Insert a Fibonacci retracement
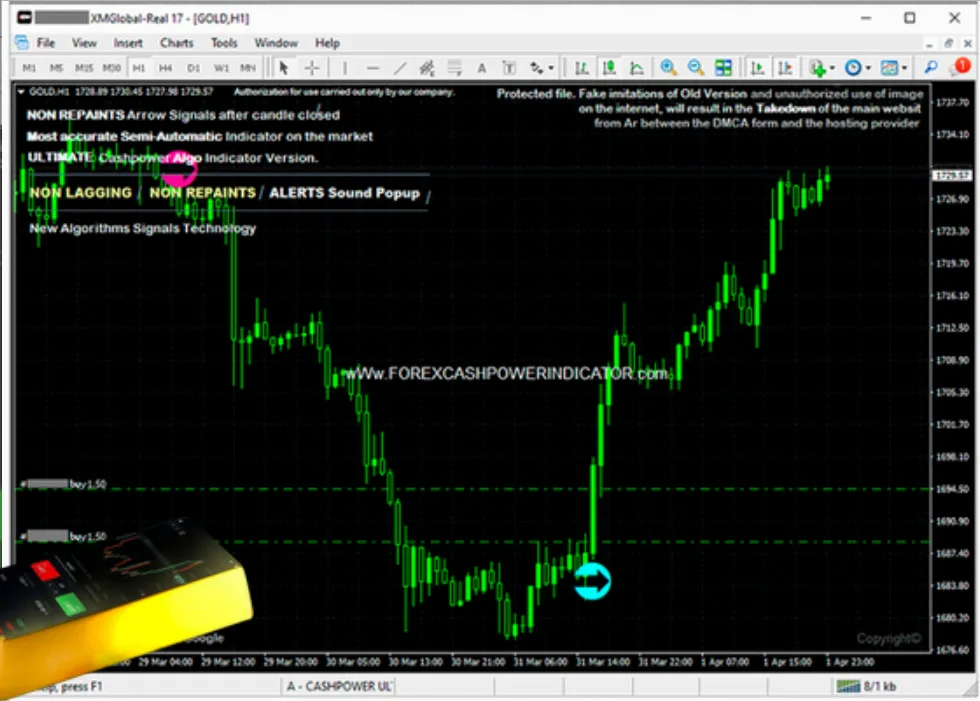 [x=425, y=67]
